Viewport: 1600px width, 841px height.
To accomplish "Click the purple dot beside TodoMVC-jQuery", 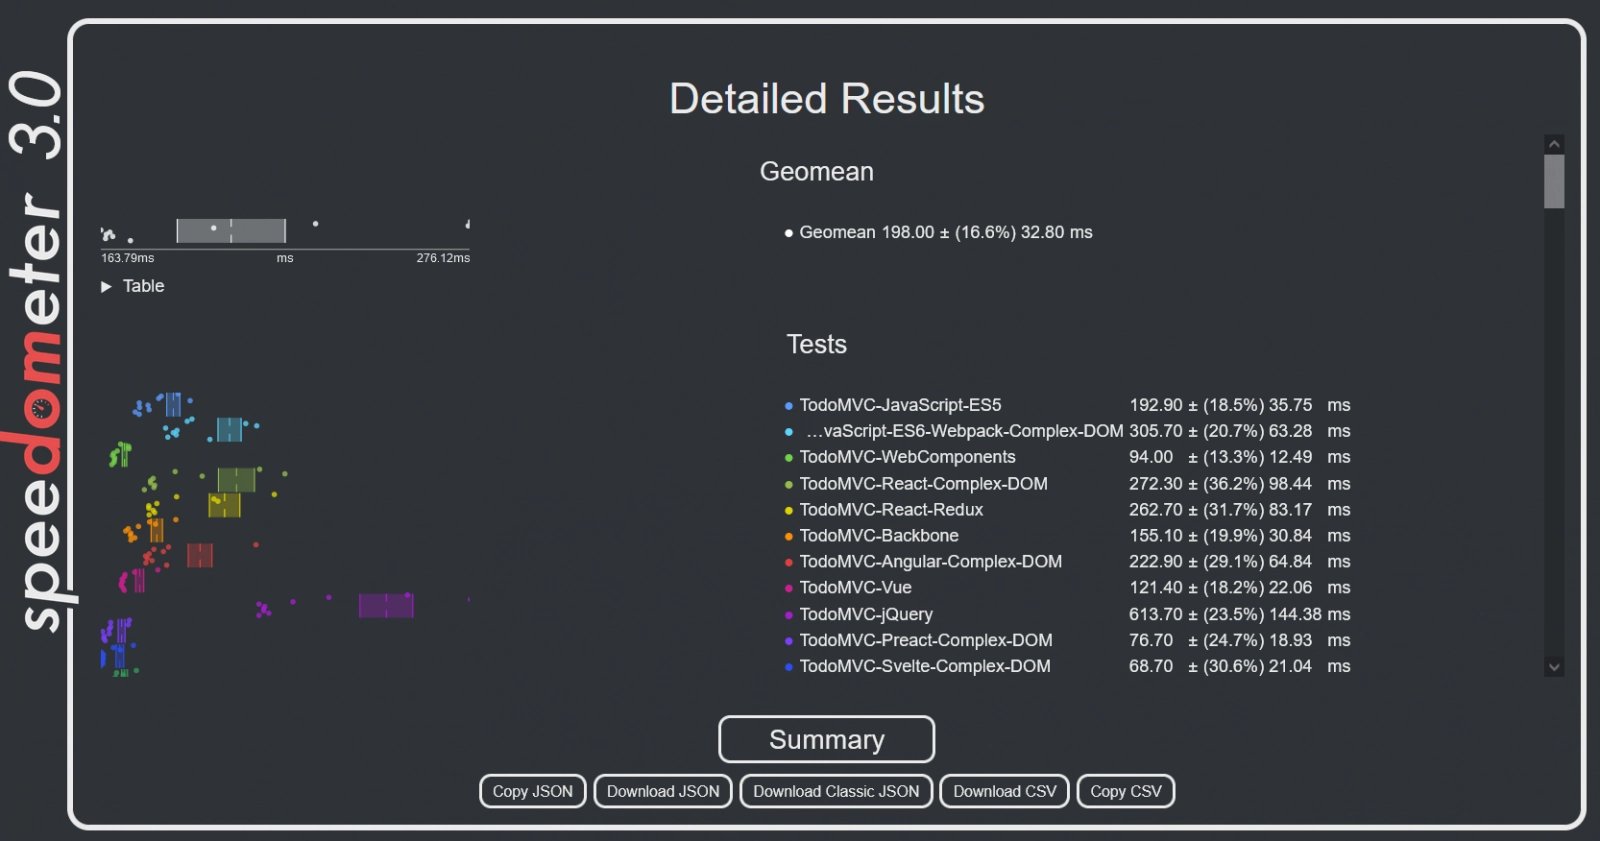I will click(789, 615).
